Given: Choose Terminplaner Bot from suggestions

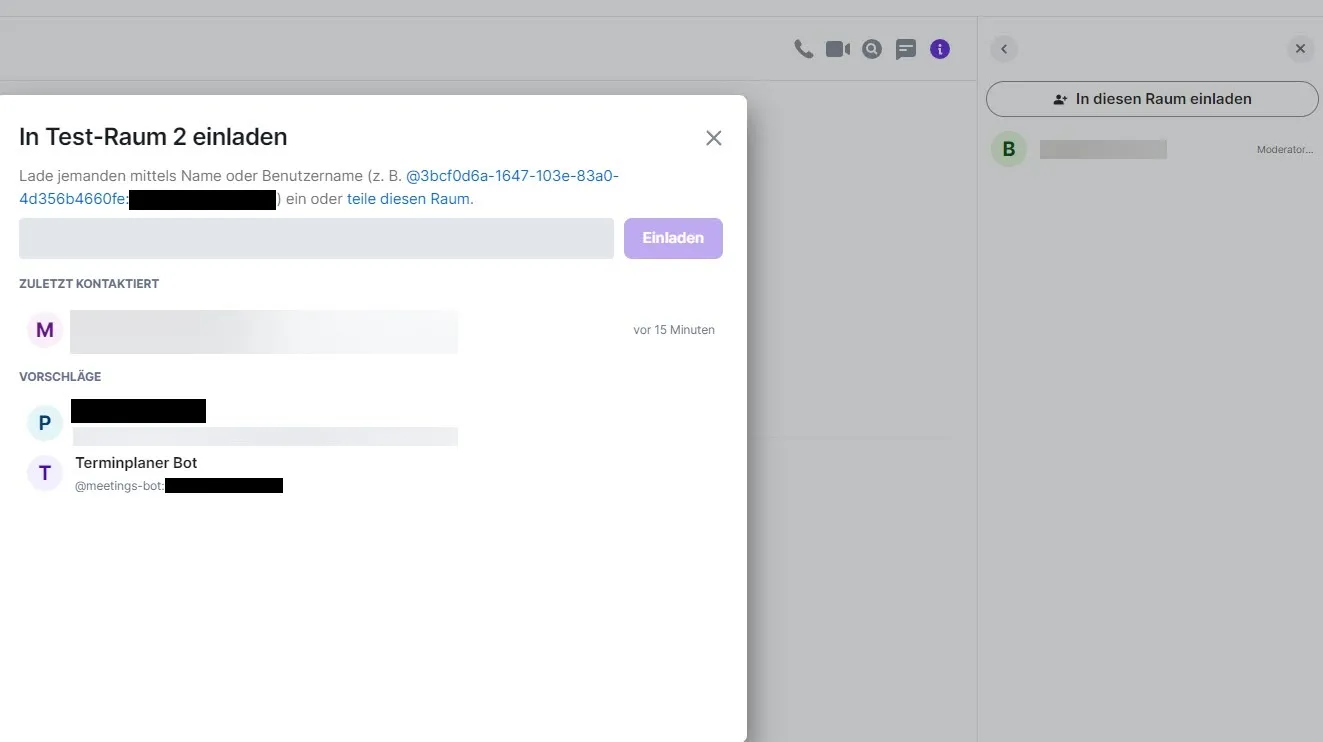Looking at the screenshot, I should [x=136, y=463].
